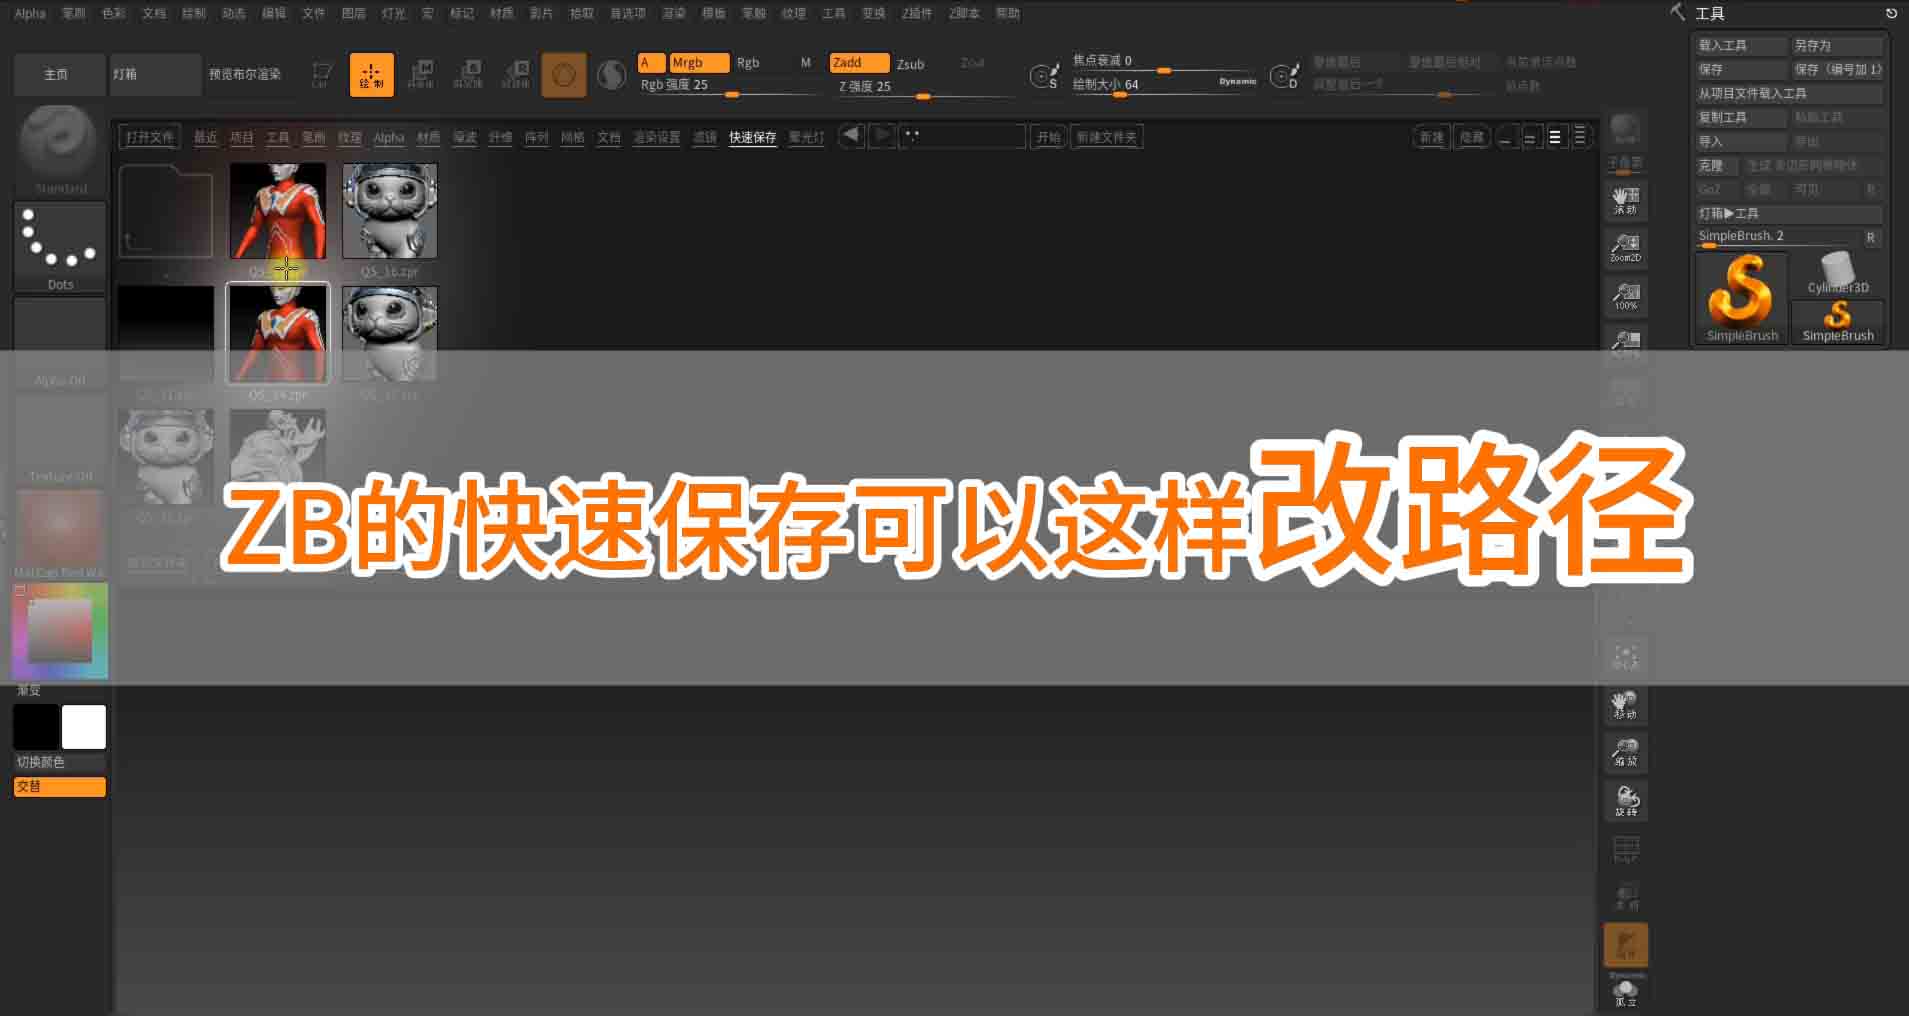The image size is (1909, 1016).
Task: Enable the Zsub sculpt mode
Action: tap(910, 64)
